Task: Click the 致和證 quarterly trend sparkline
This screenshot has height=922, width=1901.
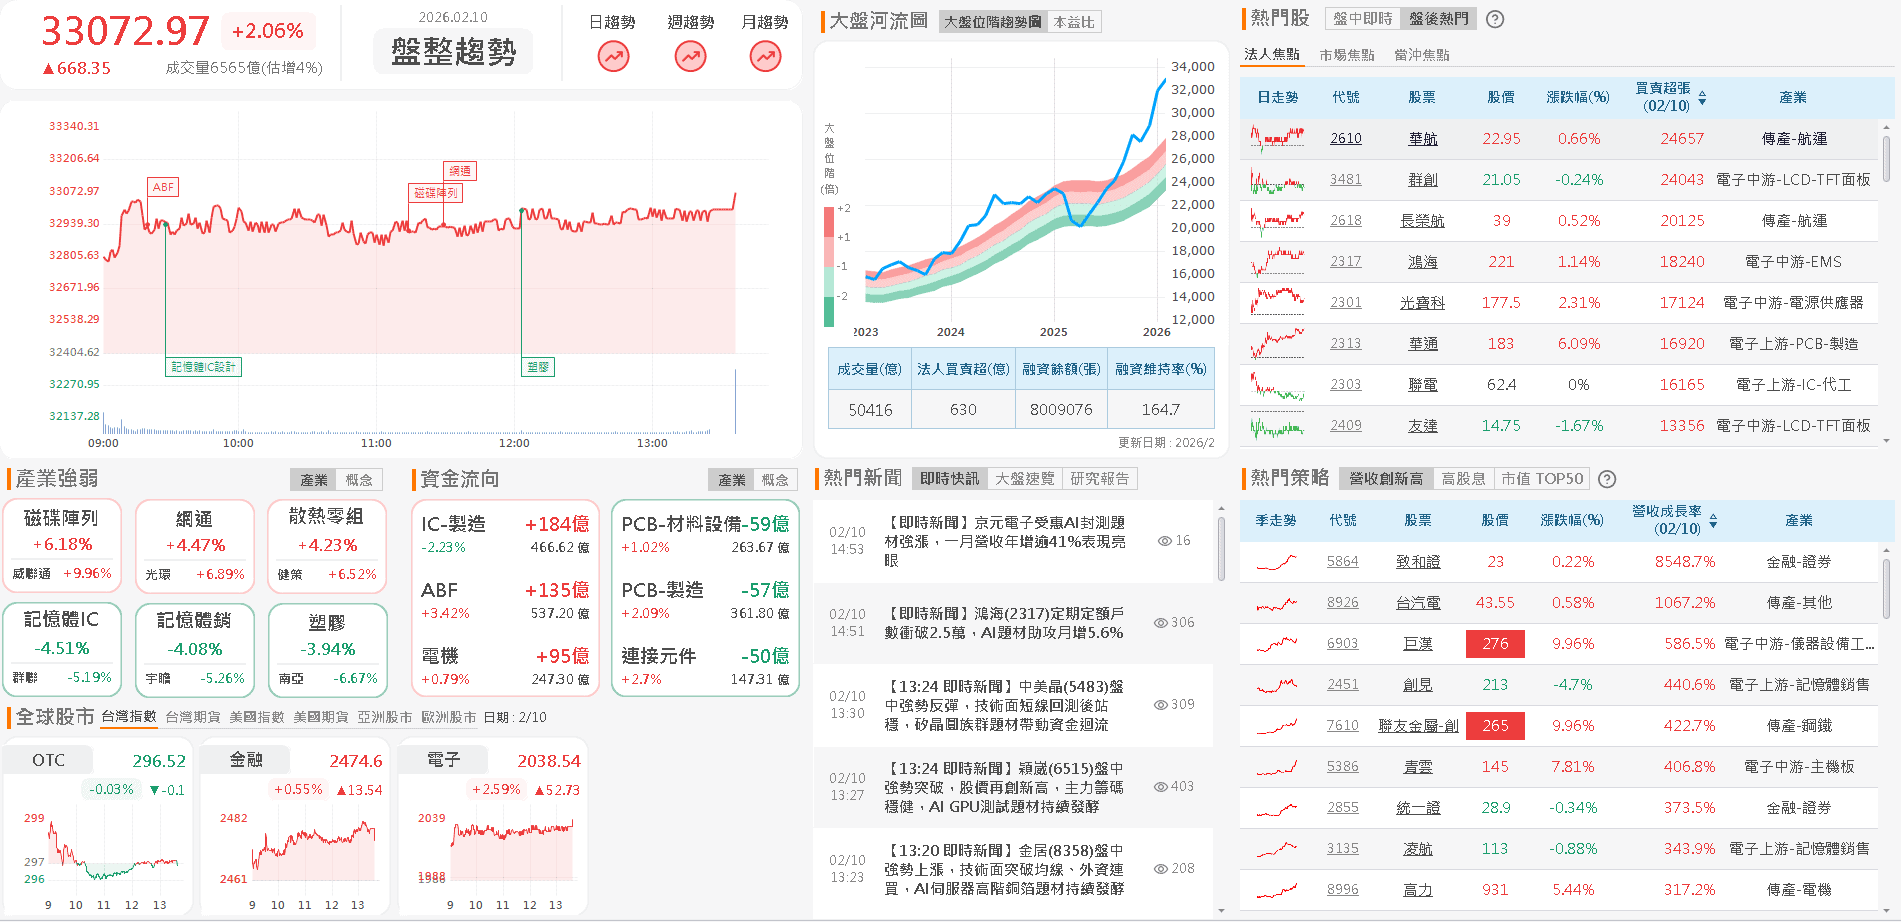Action: [1276, 561]
